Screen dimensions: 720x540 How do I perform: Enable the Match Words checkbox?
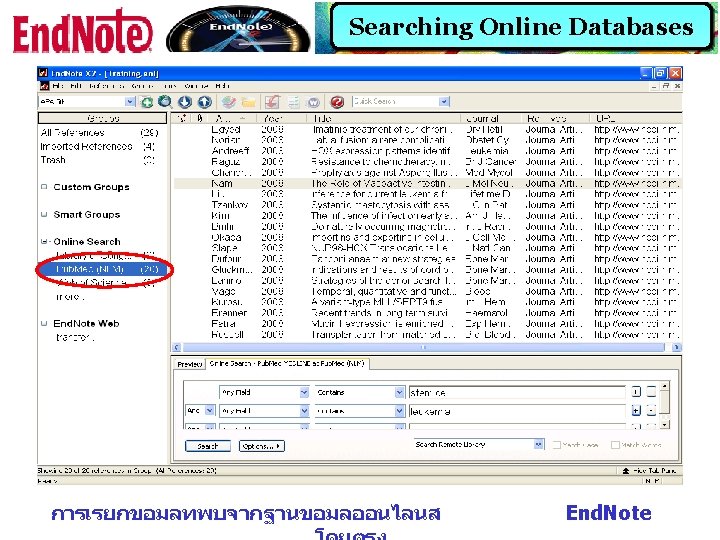pos(615,444)
